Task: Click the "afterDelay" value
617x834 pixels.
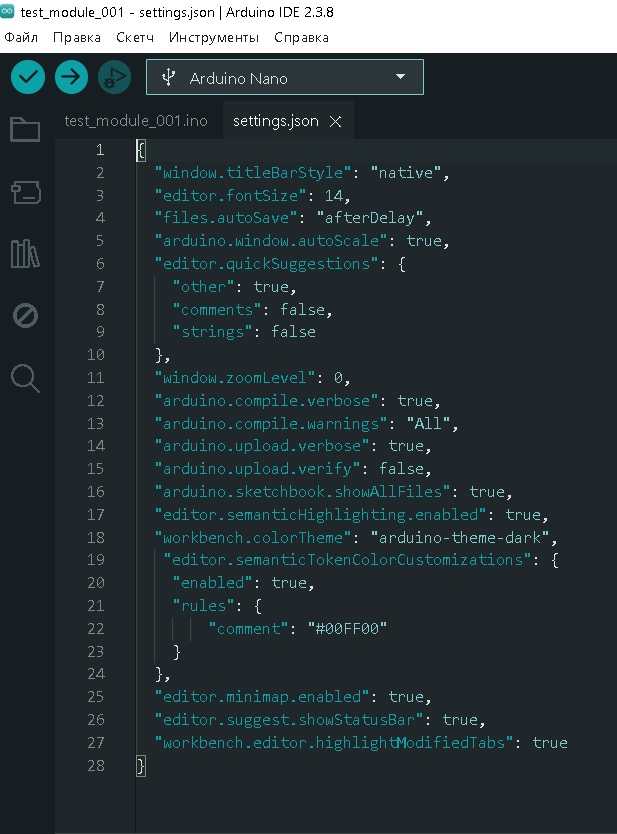Action: 370,218
